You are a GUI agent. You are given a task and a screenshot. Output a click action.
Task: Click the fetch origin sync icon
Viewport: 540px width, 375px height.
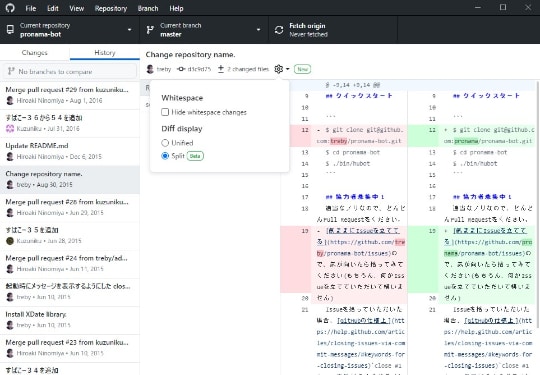pos(279,30)
